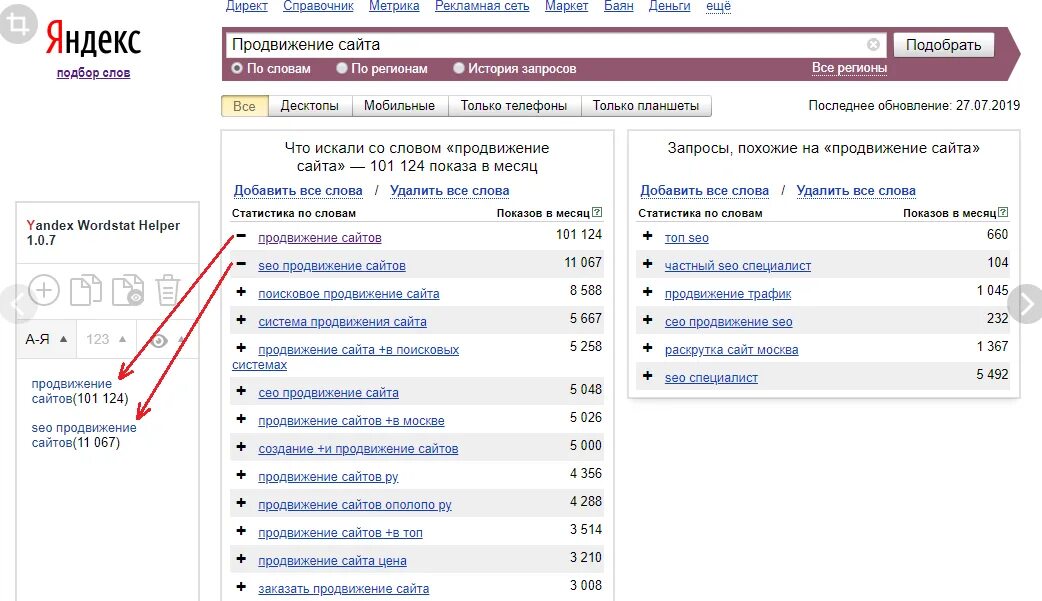
Task: Click the add (plus circle) icon in Wordstat Helper
Action: (x=44, y=291)
